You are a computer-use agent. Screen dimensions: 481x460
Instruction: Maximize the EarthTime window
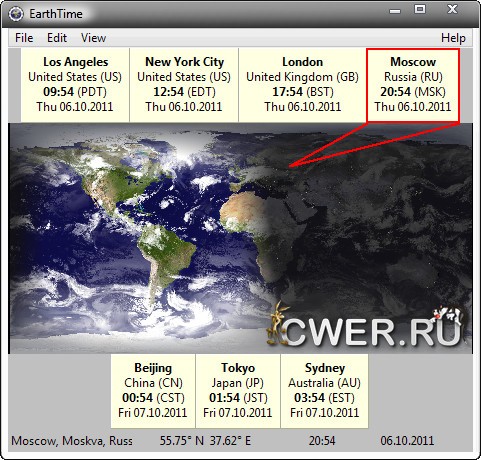coord(420,10)
